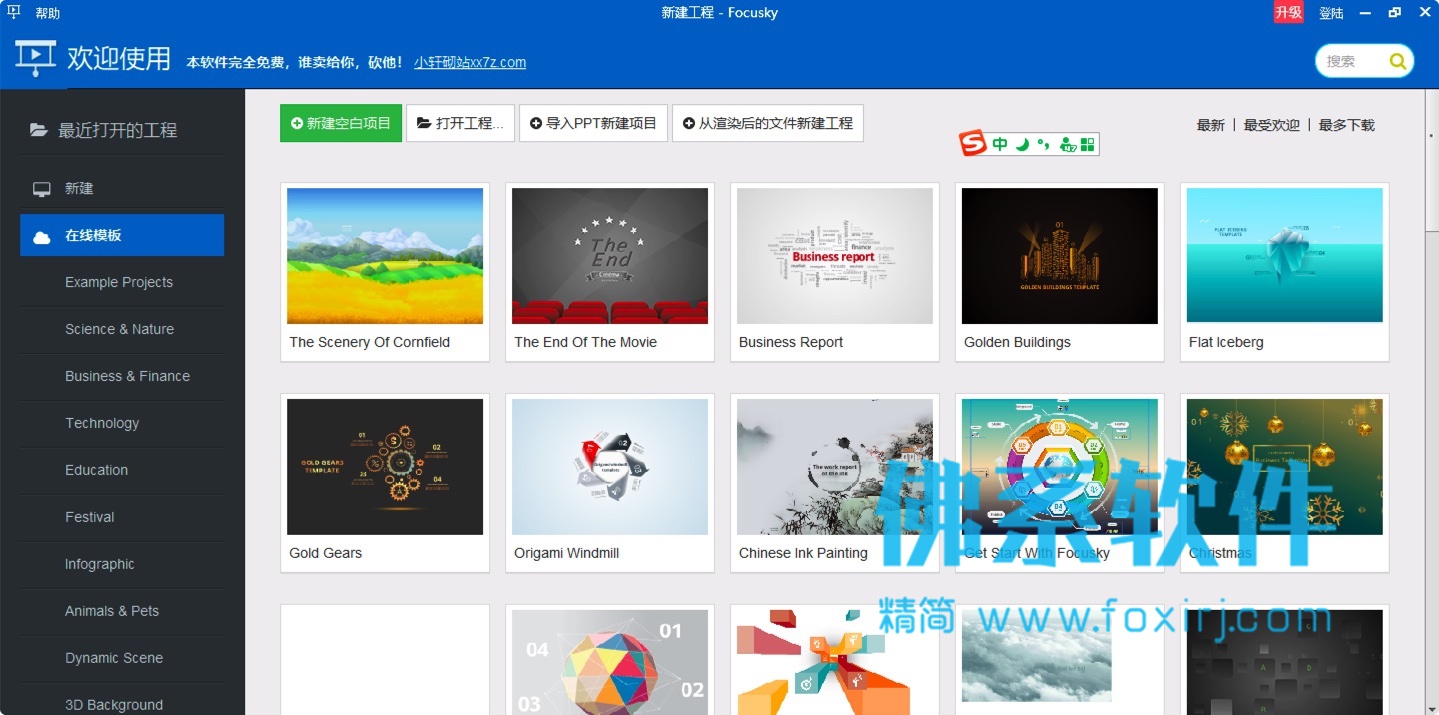
Task: Open the Flat Iceberg template thumbnail
Action: pos(1285,256)
